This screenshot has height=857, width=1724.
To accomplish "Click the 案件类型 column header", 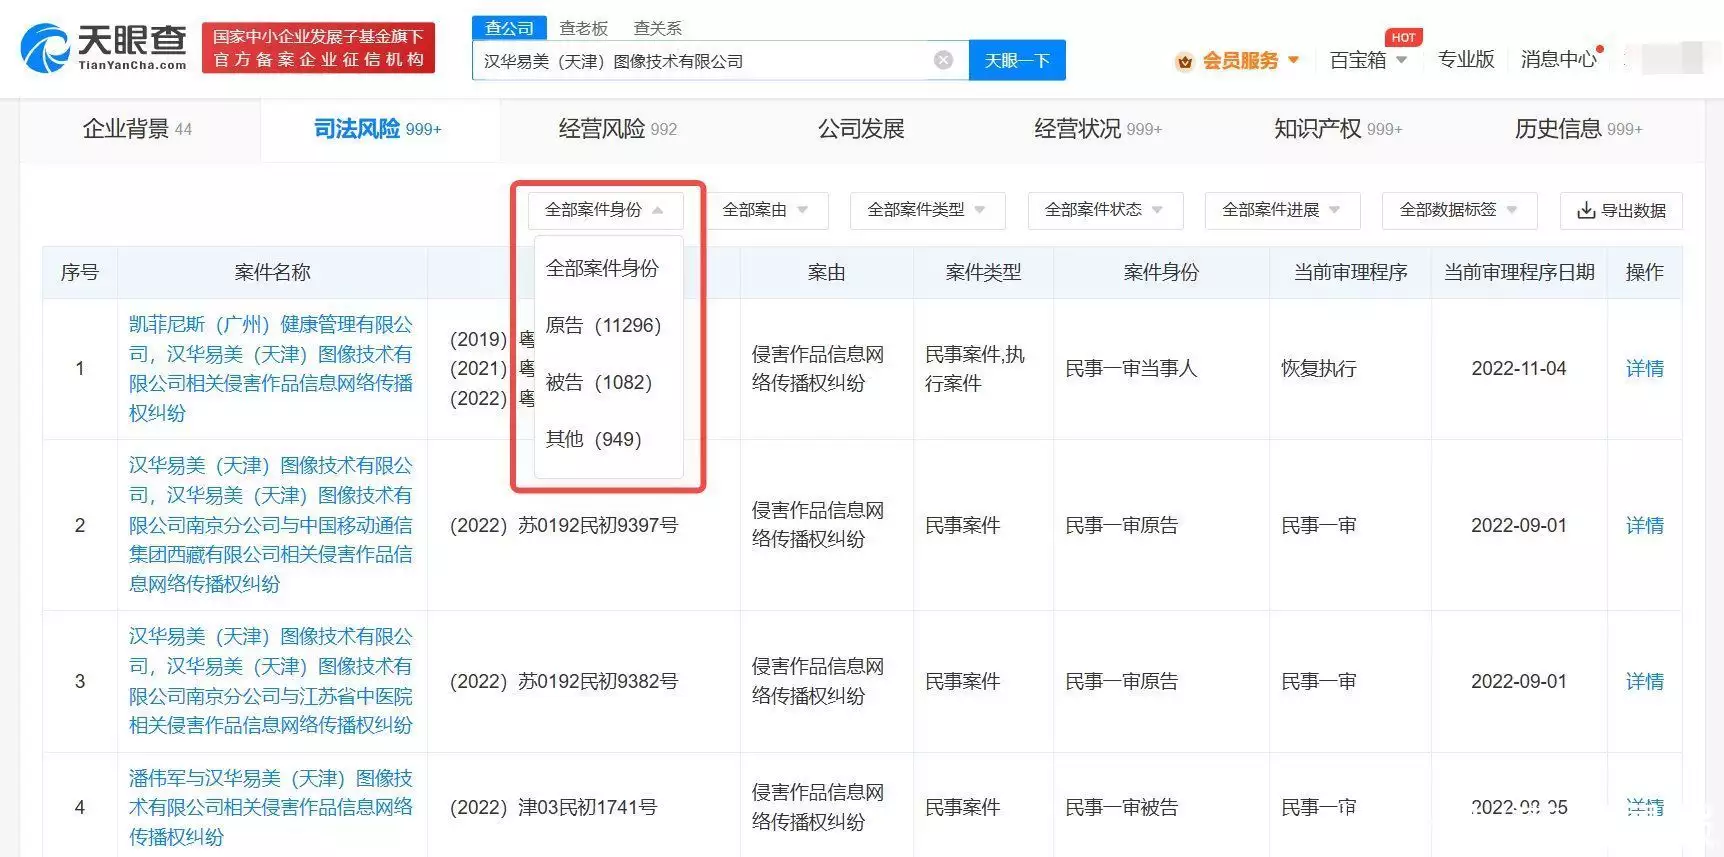I will point(983,272).
